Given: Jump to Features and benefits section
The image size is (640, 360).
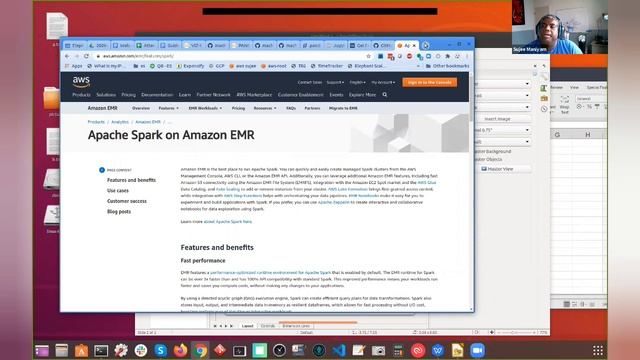Looking at the screenshot, I should (x=131, y=180).
